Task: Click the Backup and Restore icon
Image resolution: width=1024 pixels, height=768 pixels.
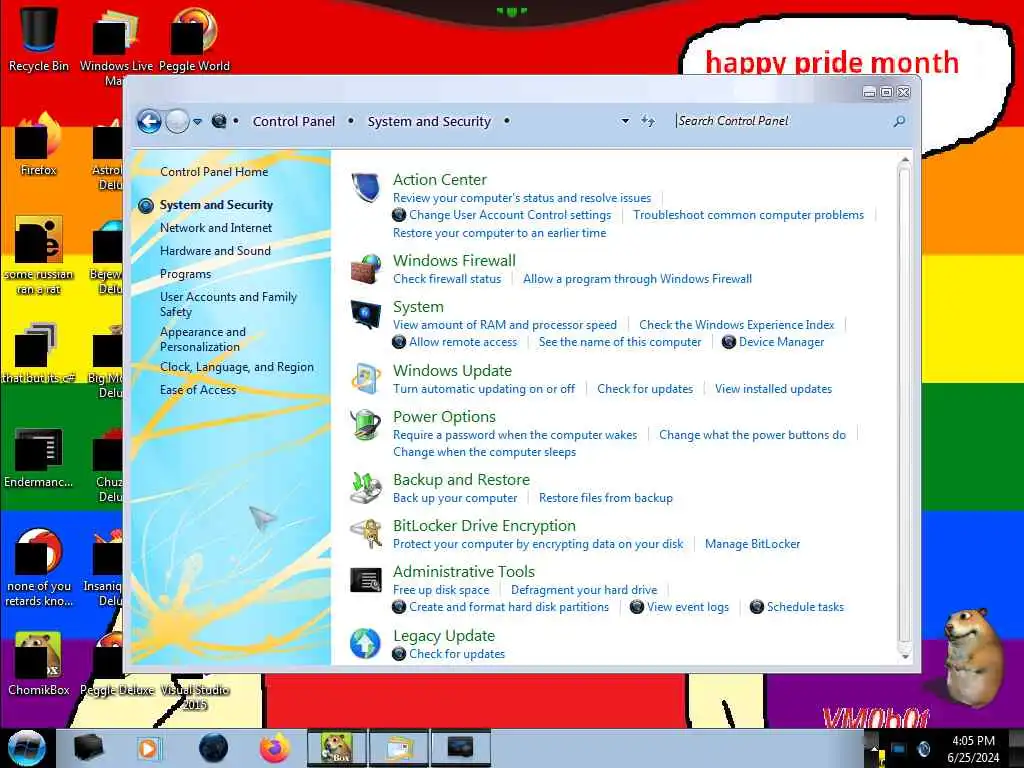Action: point(365,488)
